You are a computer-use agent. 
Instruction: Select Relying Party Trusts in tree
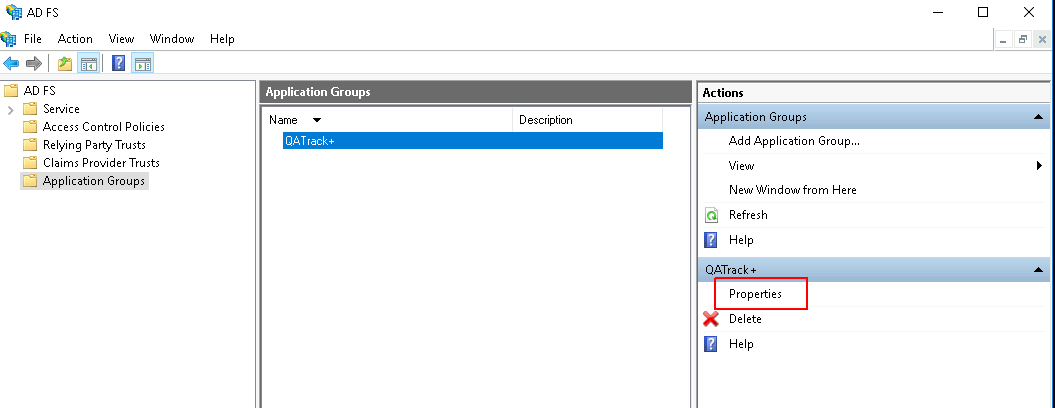(x=94, y=145)
